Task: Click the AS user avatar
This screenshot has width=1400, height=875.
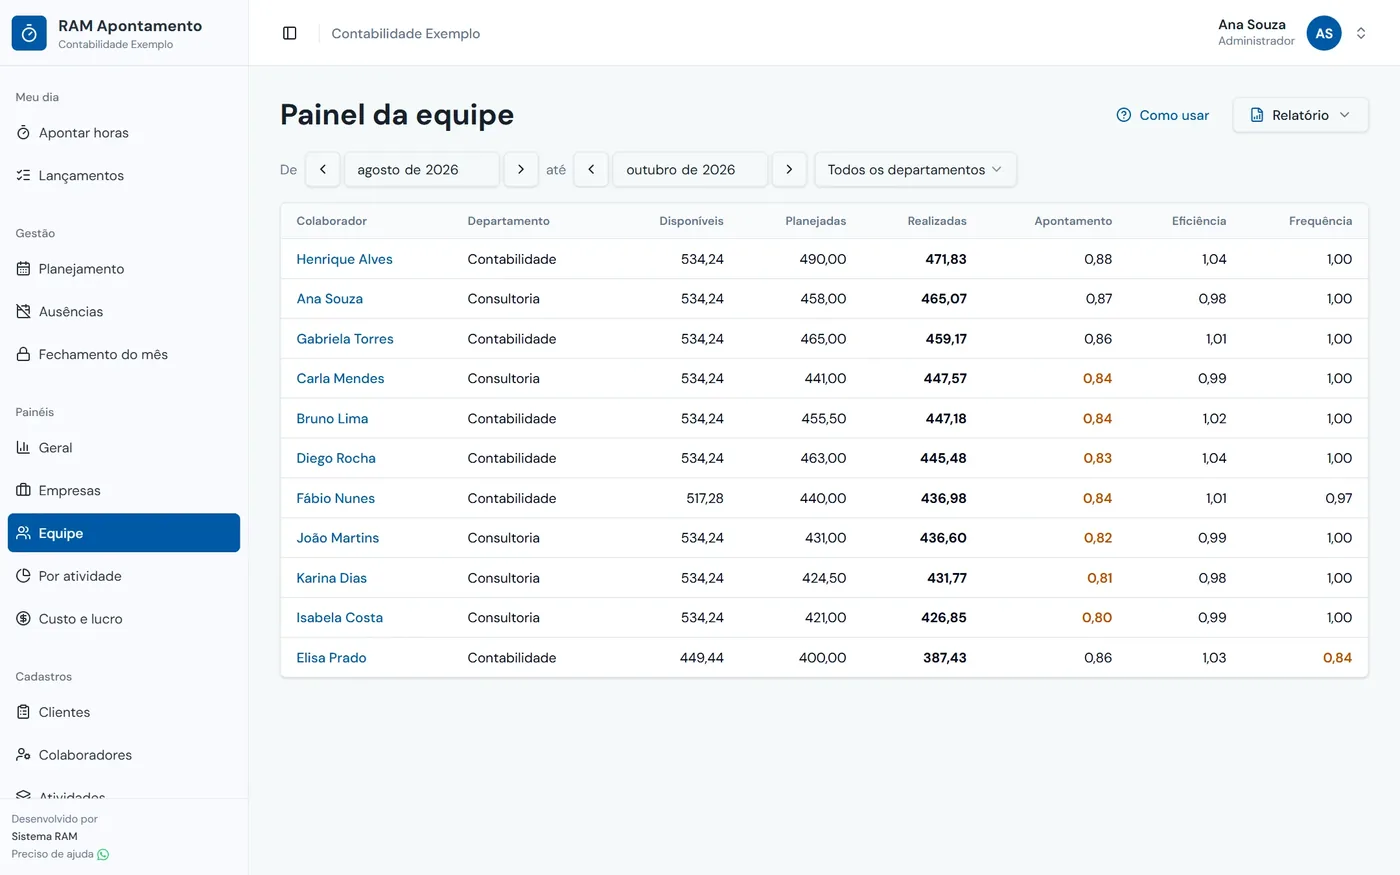Action: pos(1324,33)
